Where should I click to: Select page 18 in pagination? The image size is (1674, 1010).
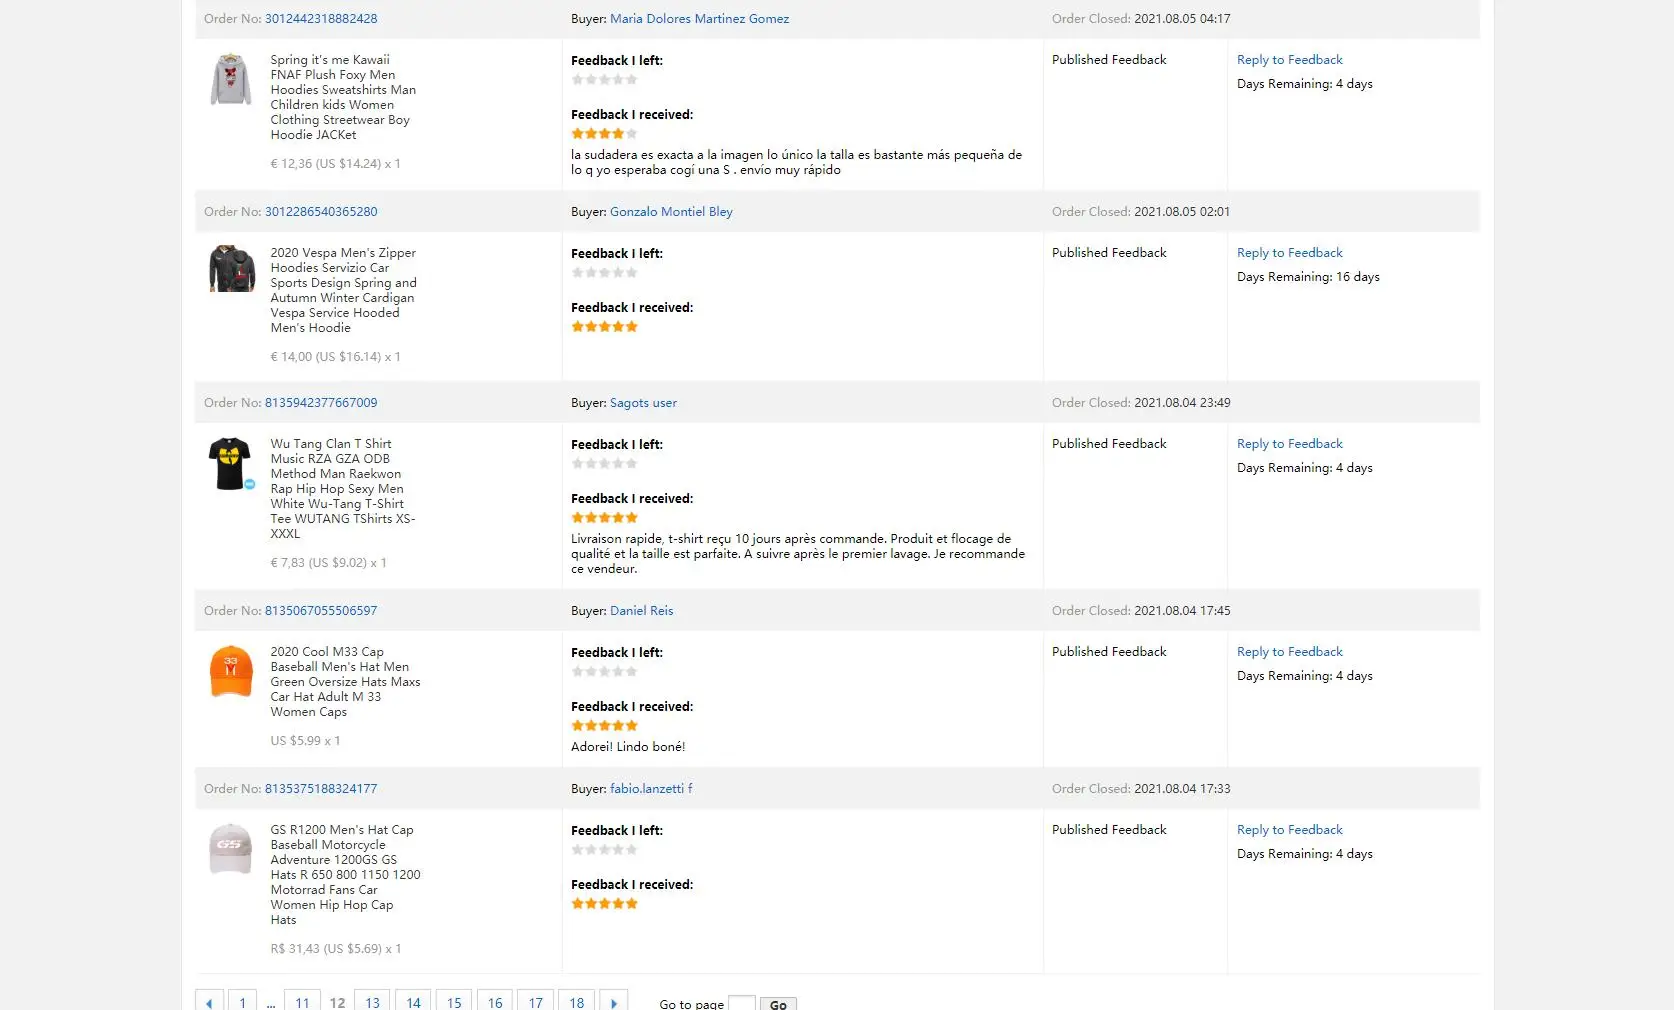pyautogui.click(x=576, y=1002)
